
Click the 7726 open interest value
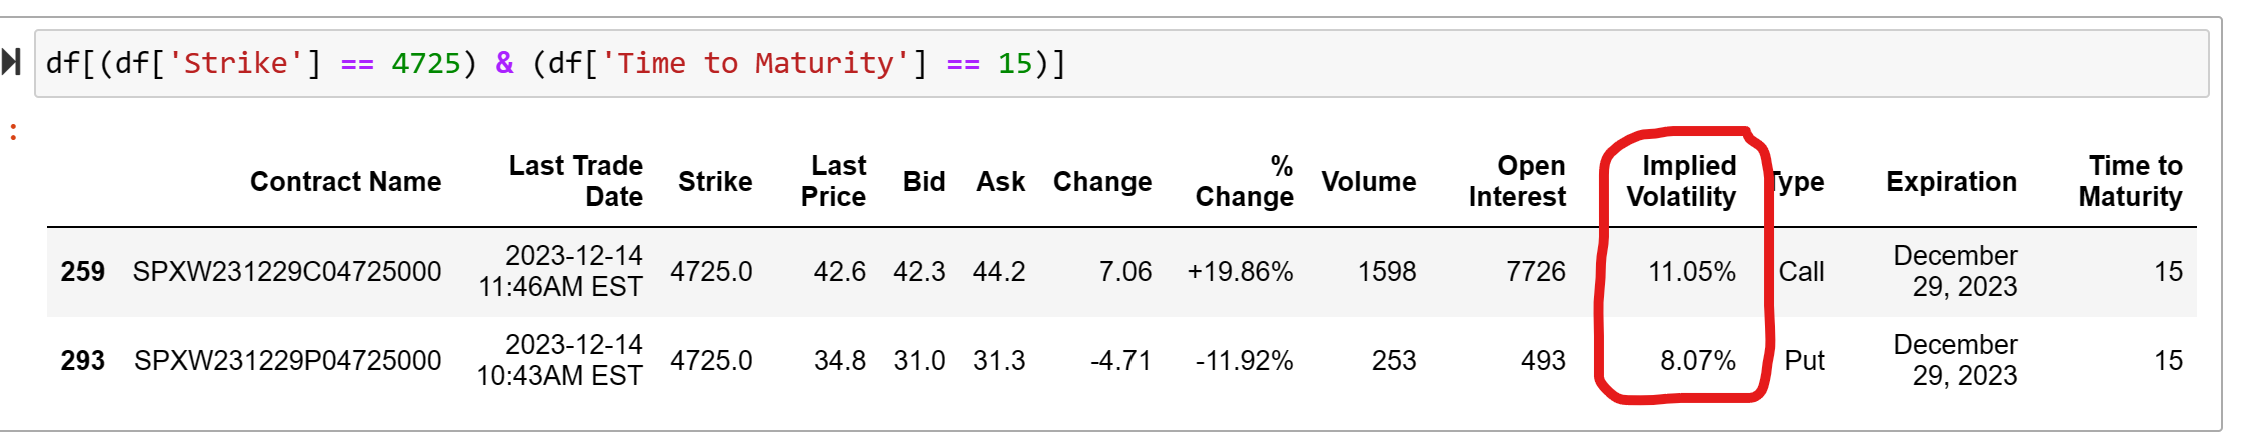coord(1535,271)
